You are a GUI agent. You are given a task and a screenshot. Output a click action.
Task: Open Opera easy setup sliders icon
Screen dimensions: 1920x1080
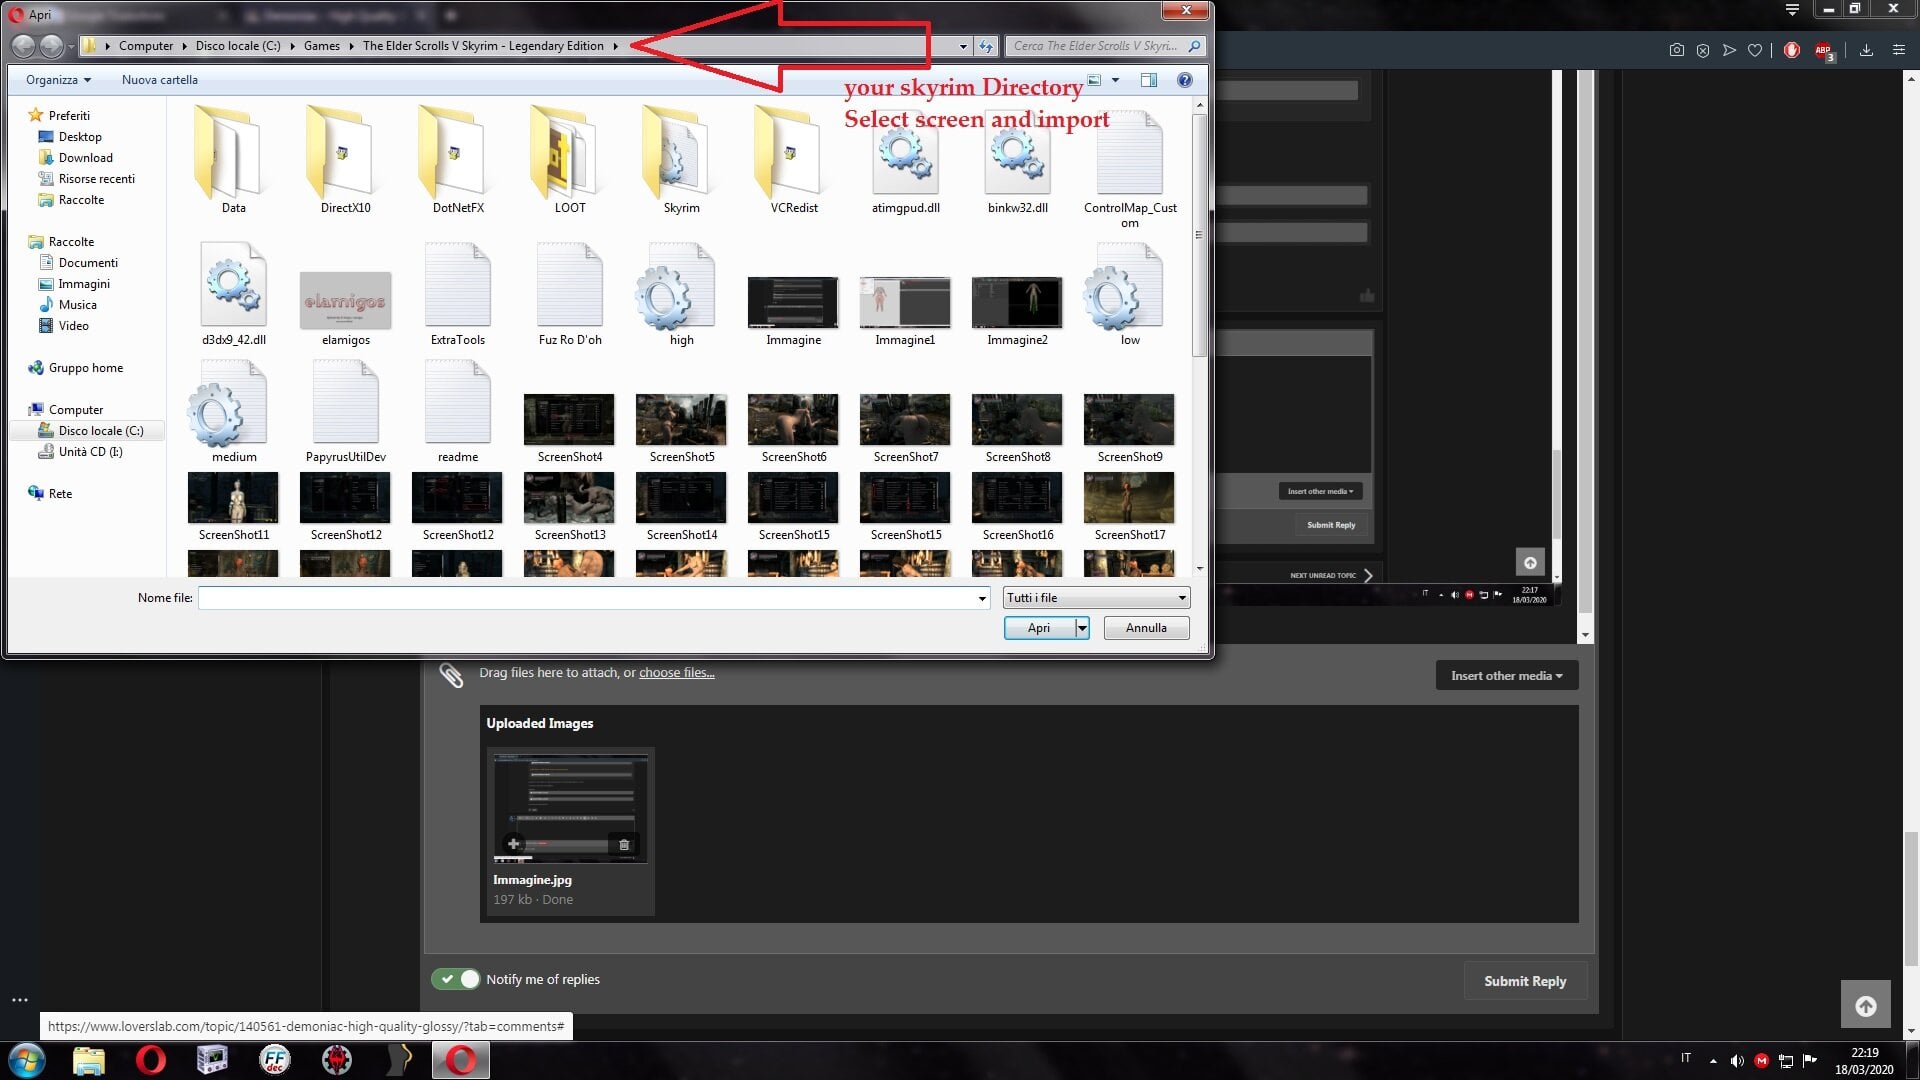[x=1898, y=50]
